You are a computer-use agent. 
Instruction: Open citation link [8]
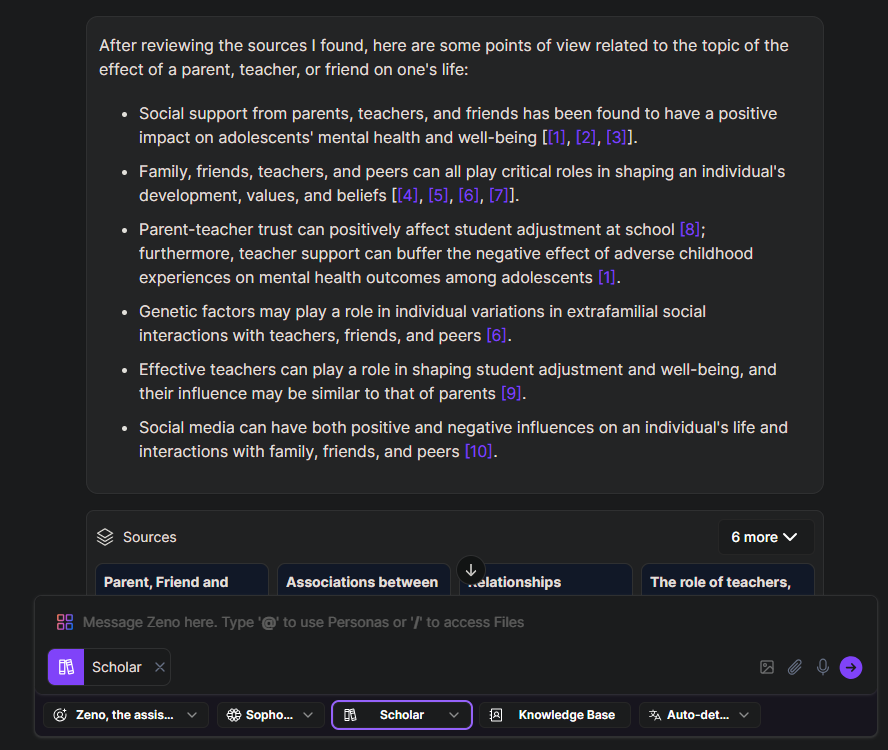click(x=689, y=229)
